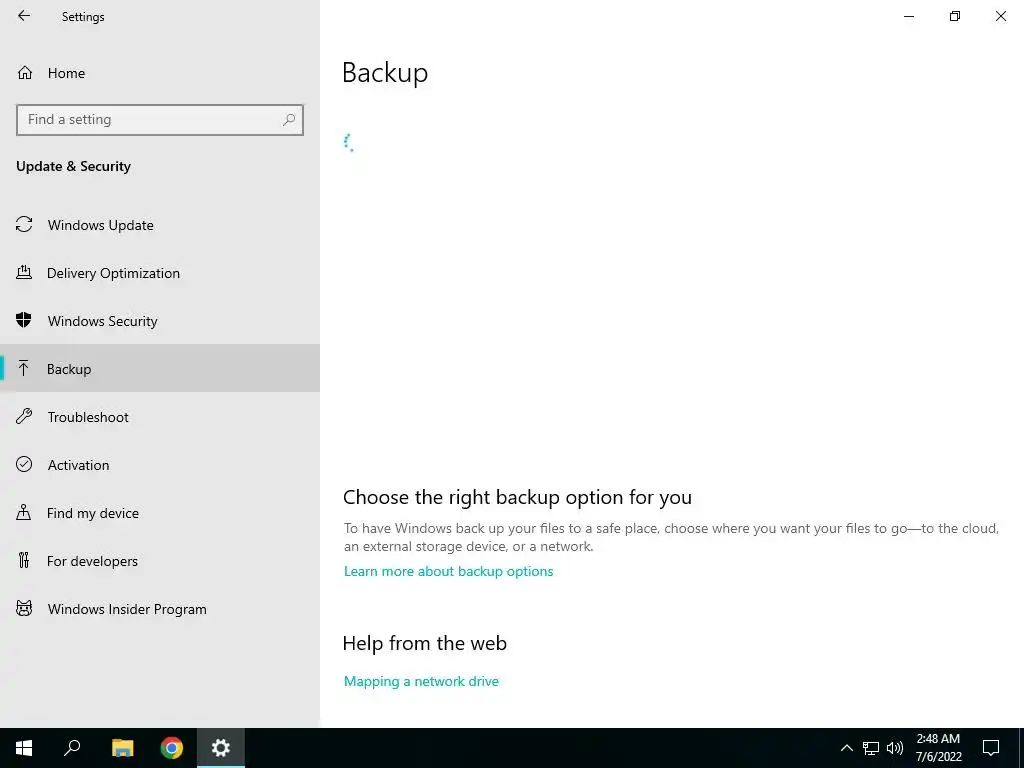Open Windows Security section
This screenshot has height=768, width=1024.
(x=160, y=321)
